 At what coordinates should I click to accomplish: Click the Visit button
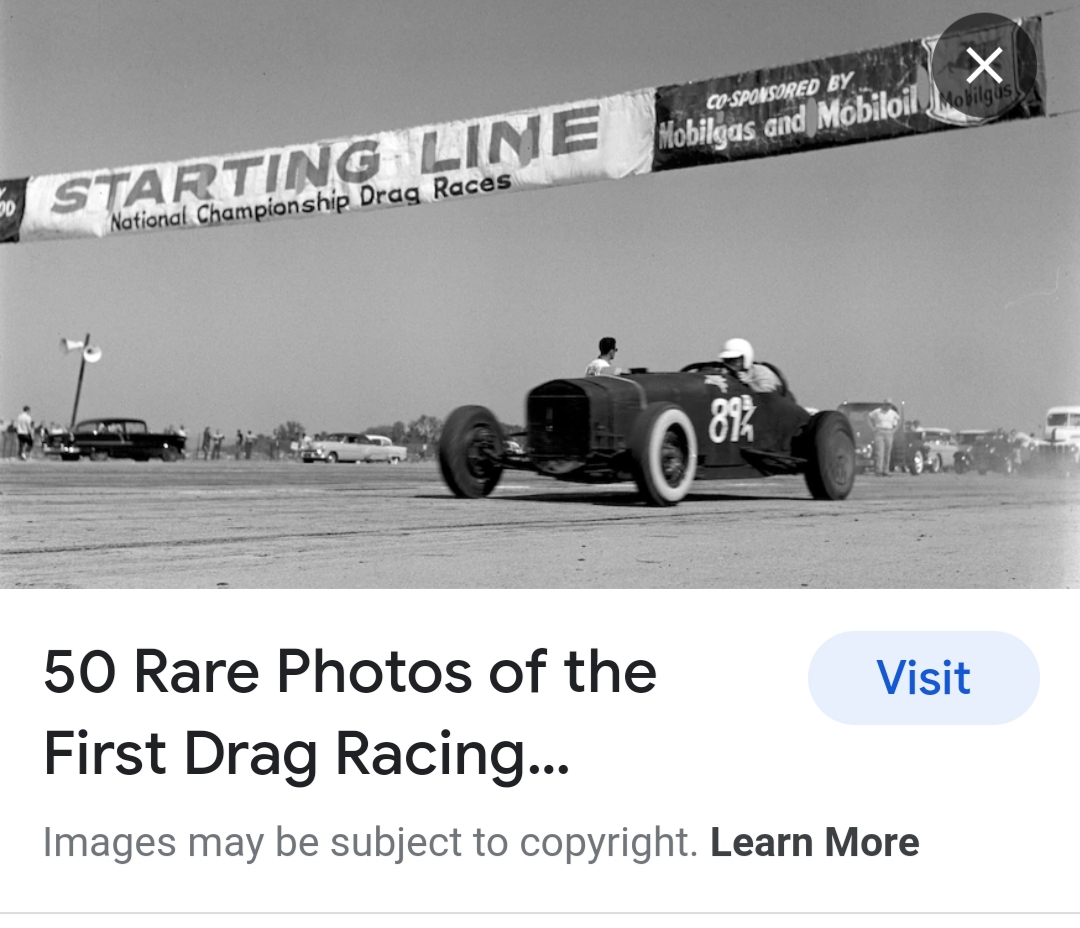click(x=924, y=677)
